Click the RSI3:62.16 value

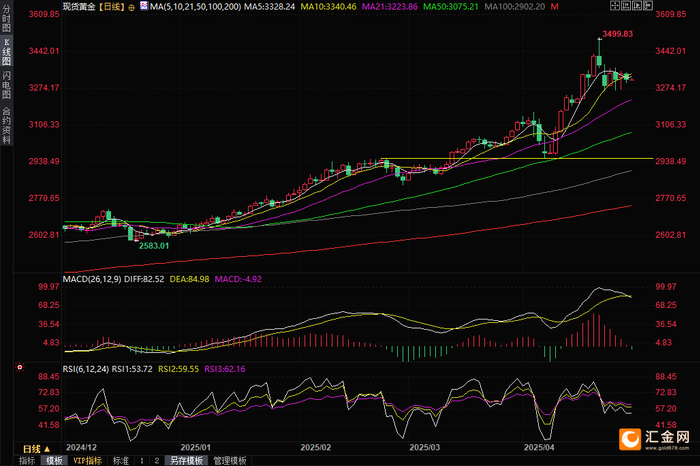pyautogui.click(x=225, y=369)
